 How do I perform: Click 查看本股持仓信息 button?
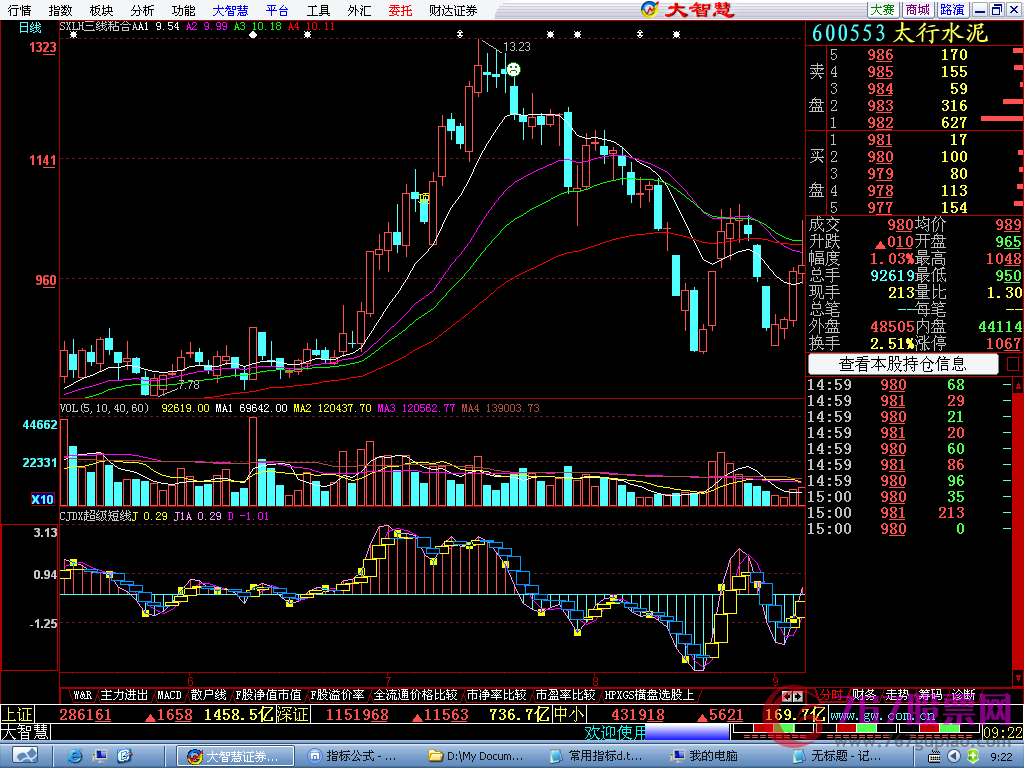point(903,364)
